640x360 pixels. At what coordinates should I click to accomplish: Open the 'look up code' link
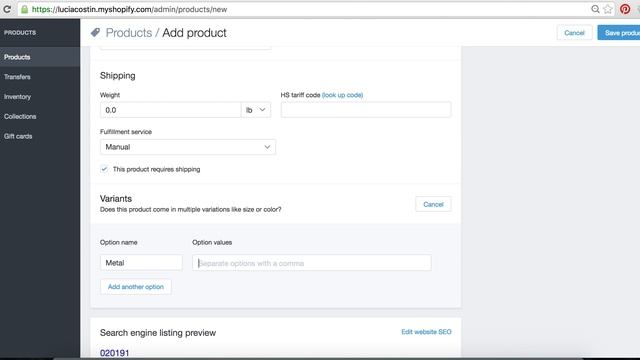point(342,95)
